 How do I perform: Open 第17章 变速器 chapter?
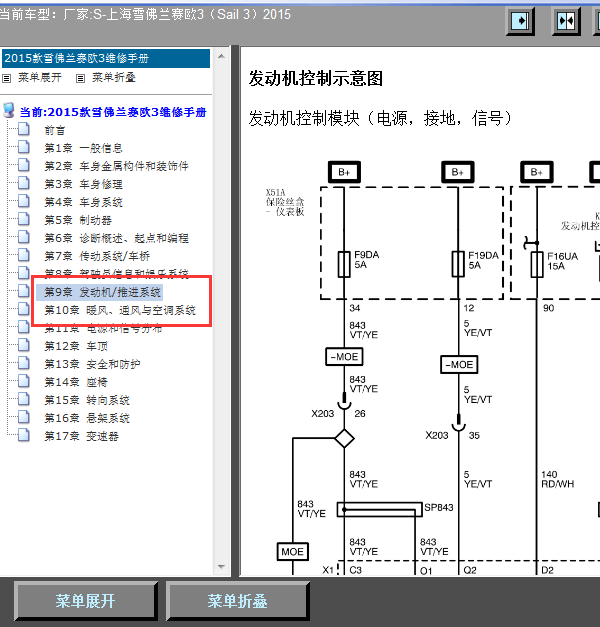[81, 436]
